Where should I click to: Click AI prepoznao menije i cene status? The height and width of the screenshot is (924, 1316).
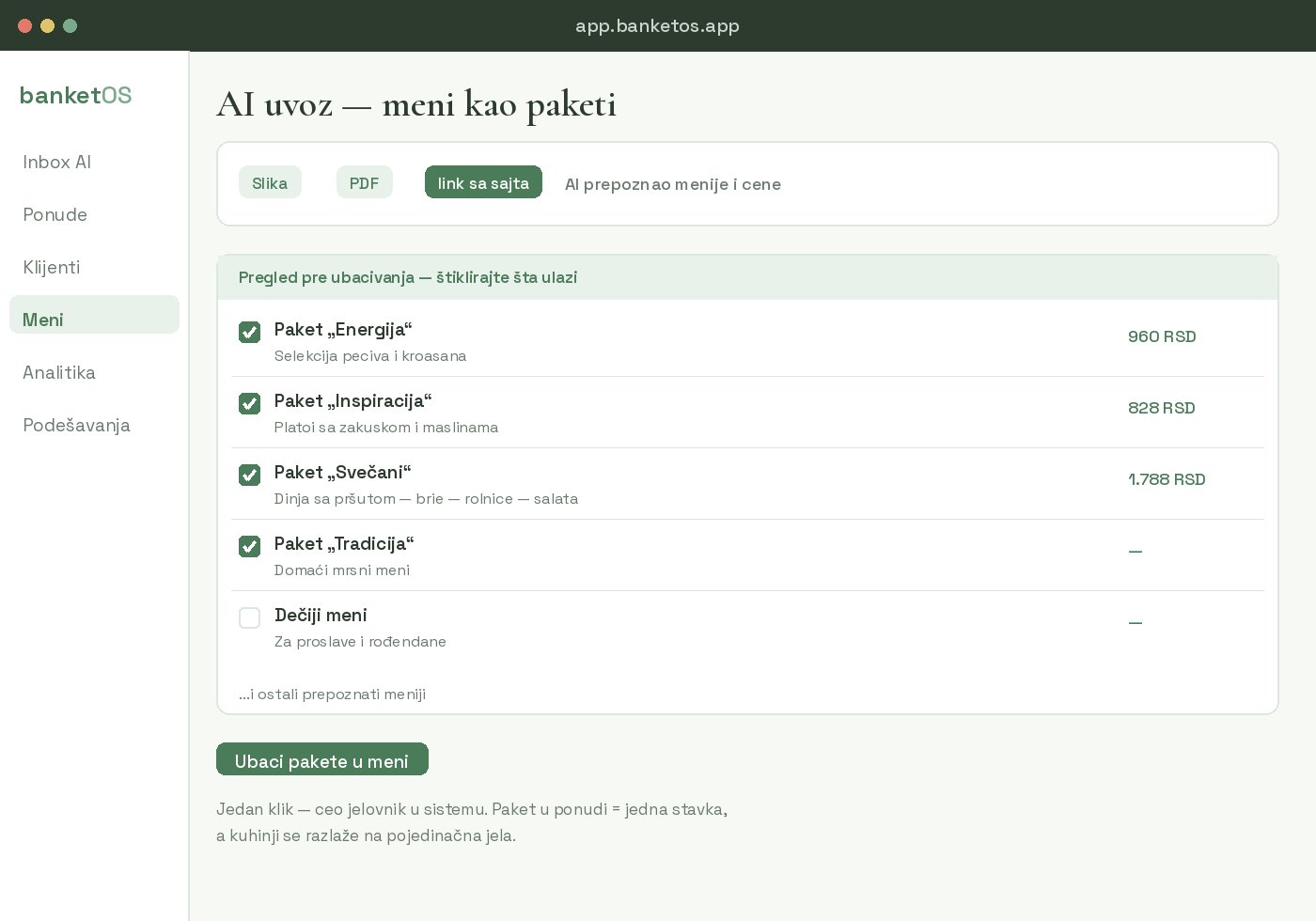(x=673, y=184)
